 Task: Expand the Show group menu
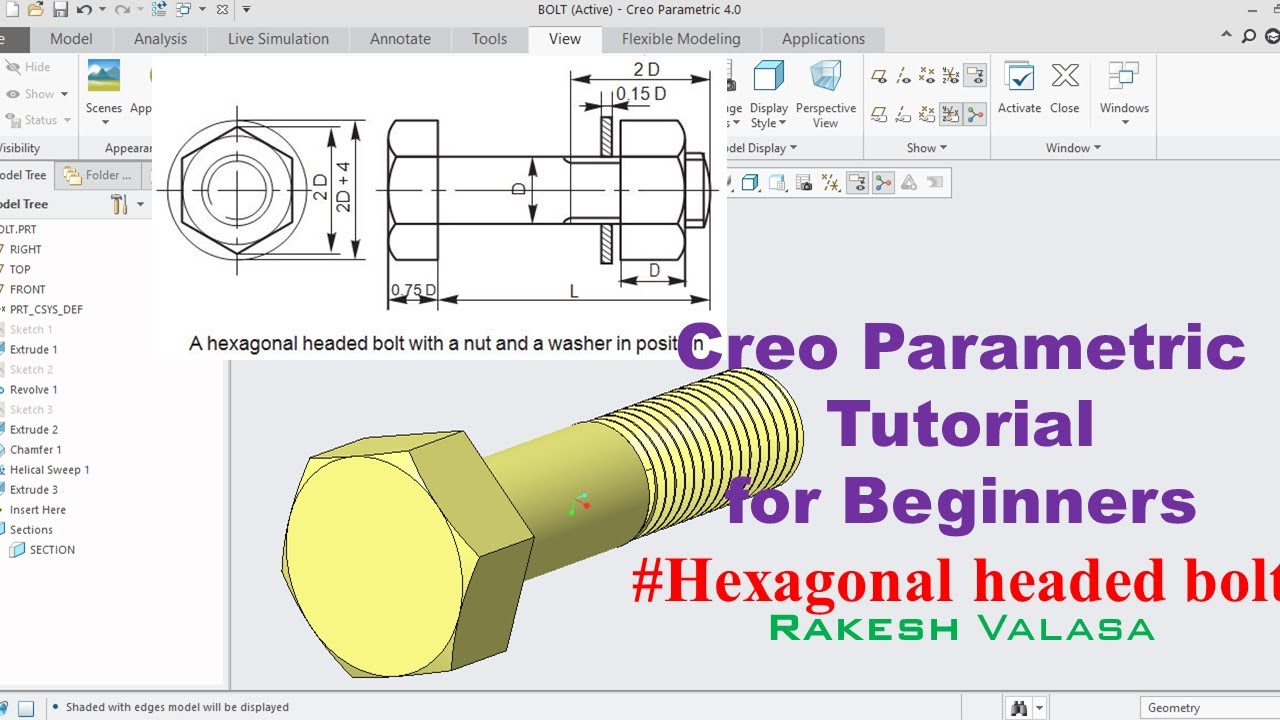[x=927, y=148]
